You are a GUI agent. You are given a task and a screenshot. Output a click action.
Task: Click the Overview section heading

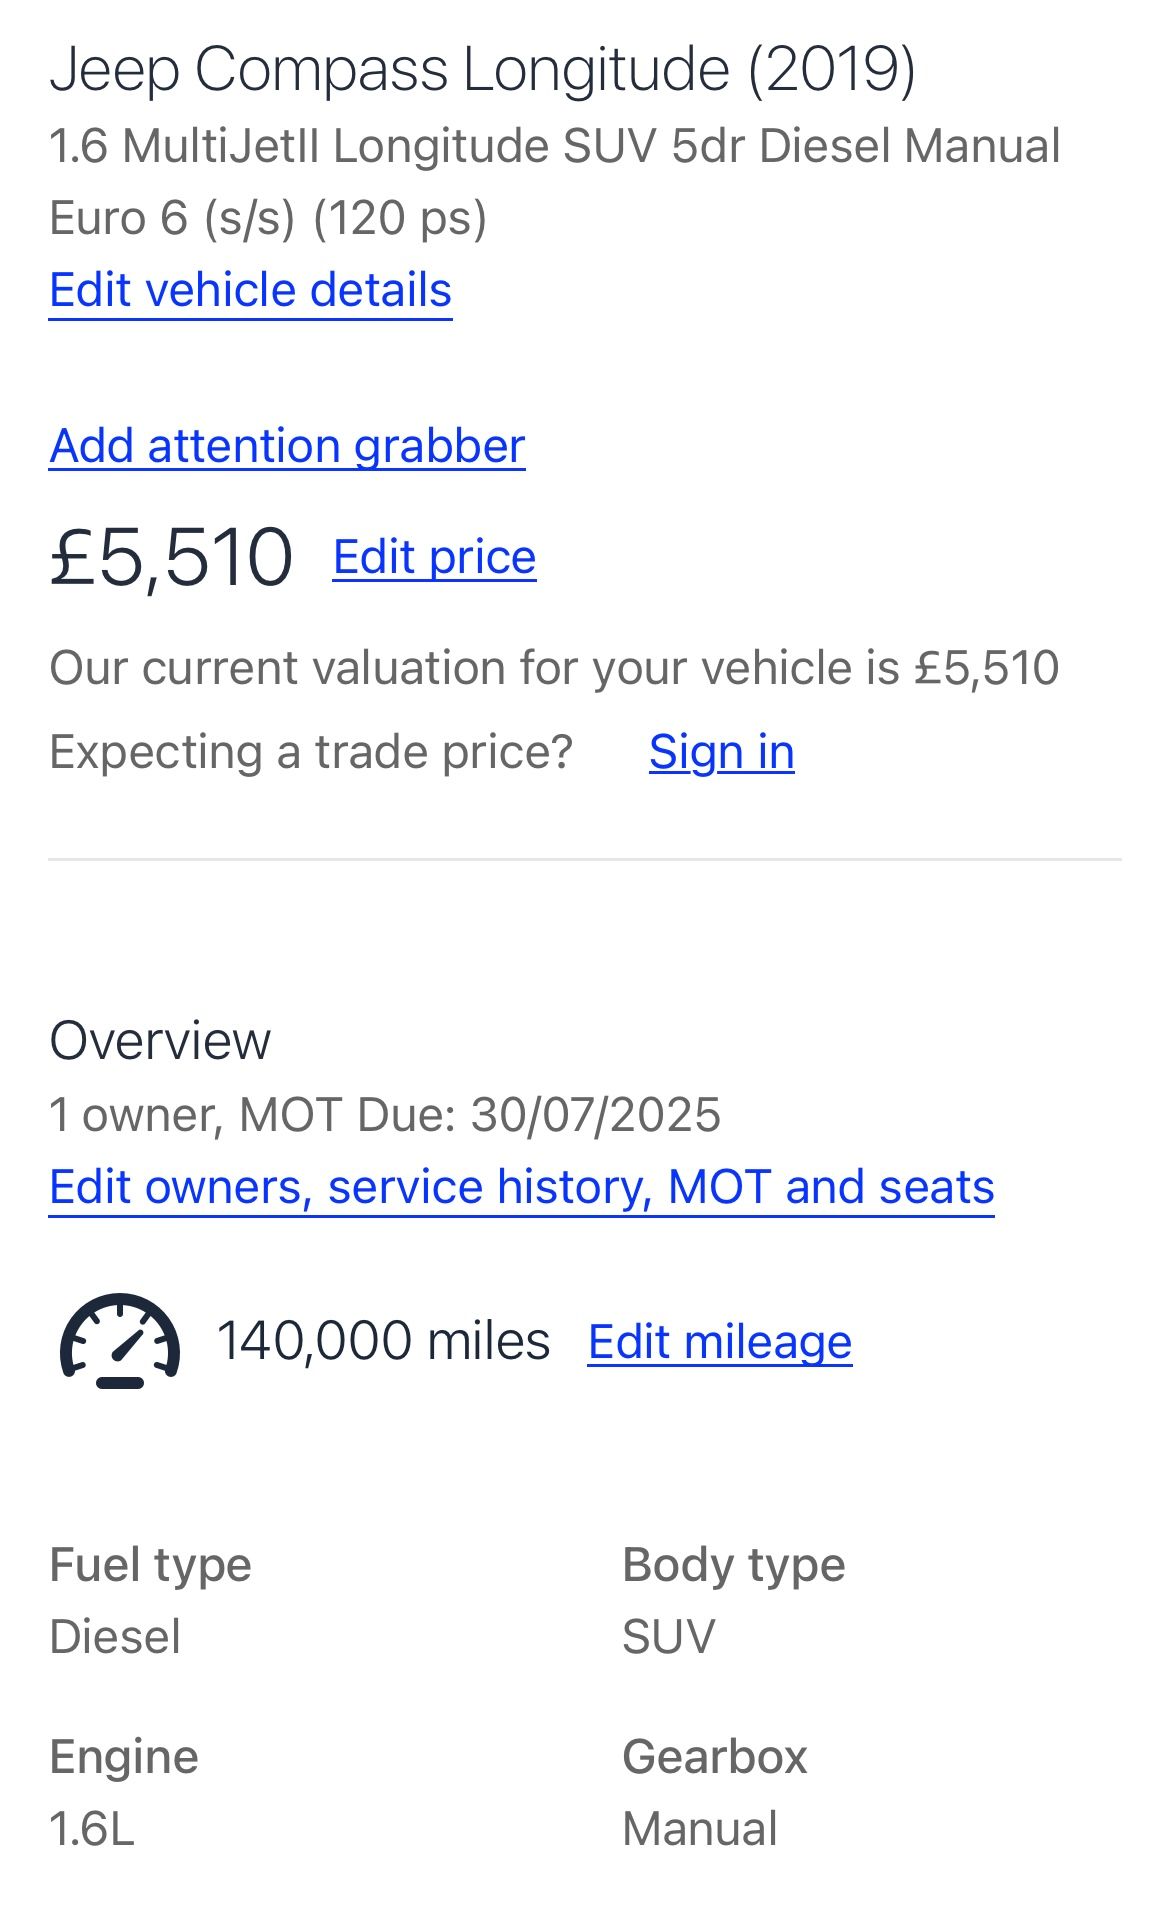[x=160, y=1041]
